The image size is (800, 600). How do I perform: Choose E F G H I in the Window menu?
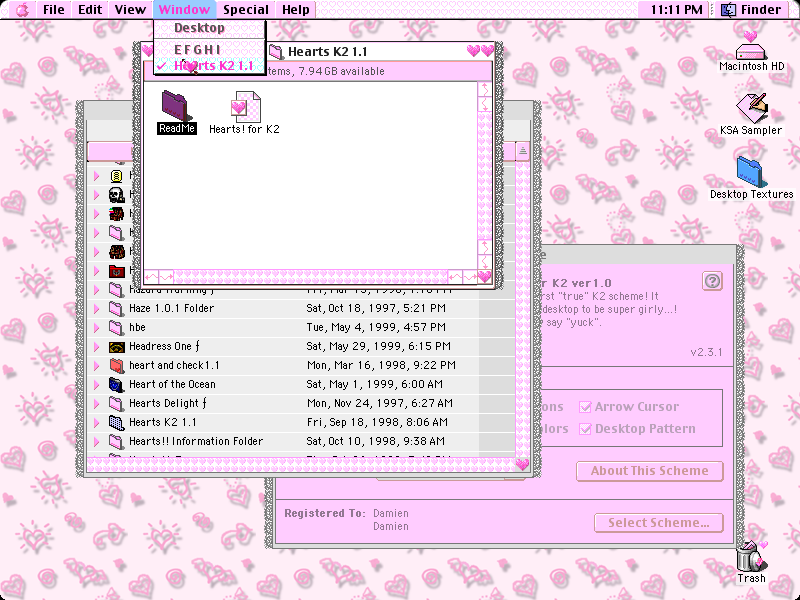point(210,50)
